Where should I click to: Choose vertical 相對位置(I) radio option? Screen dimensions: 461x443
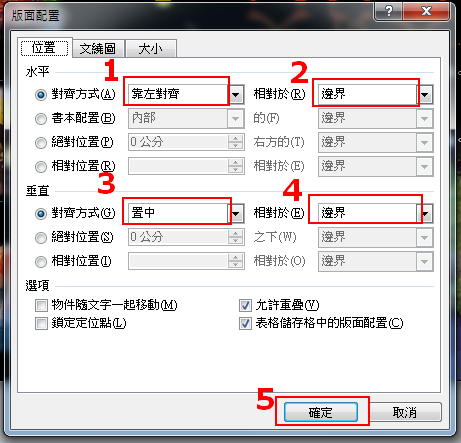41,262
